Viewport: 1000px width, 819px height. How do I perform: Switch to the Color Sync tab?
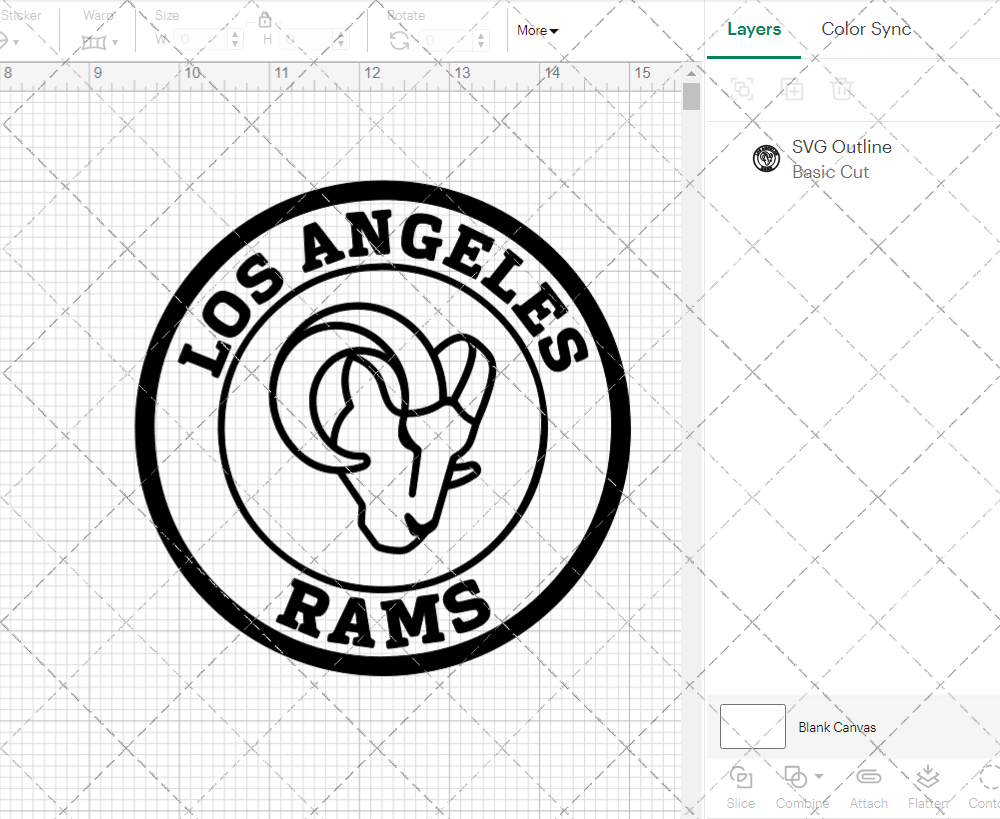865,29
